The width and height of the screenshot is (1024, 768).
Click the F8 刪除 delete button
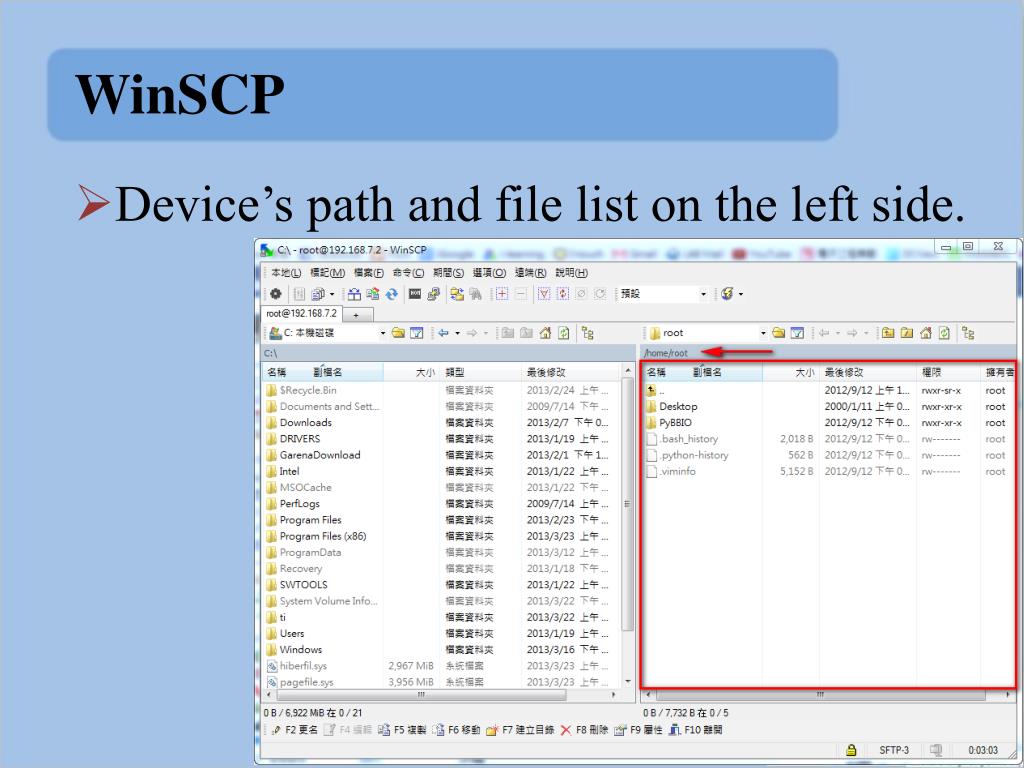pyautogui.click(x=584, y=730)
